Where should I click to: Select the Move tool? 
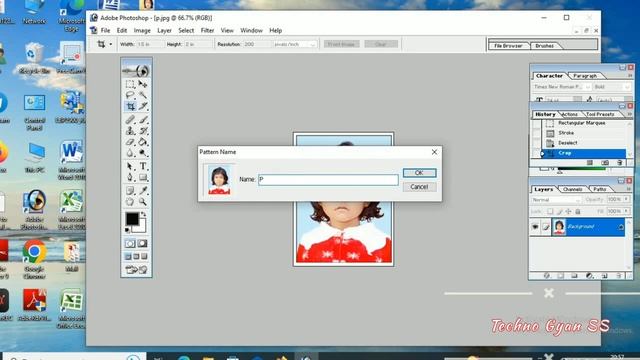click(143, 84)
